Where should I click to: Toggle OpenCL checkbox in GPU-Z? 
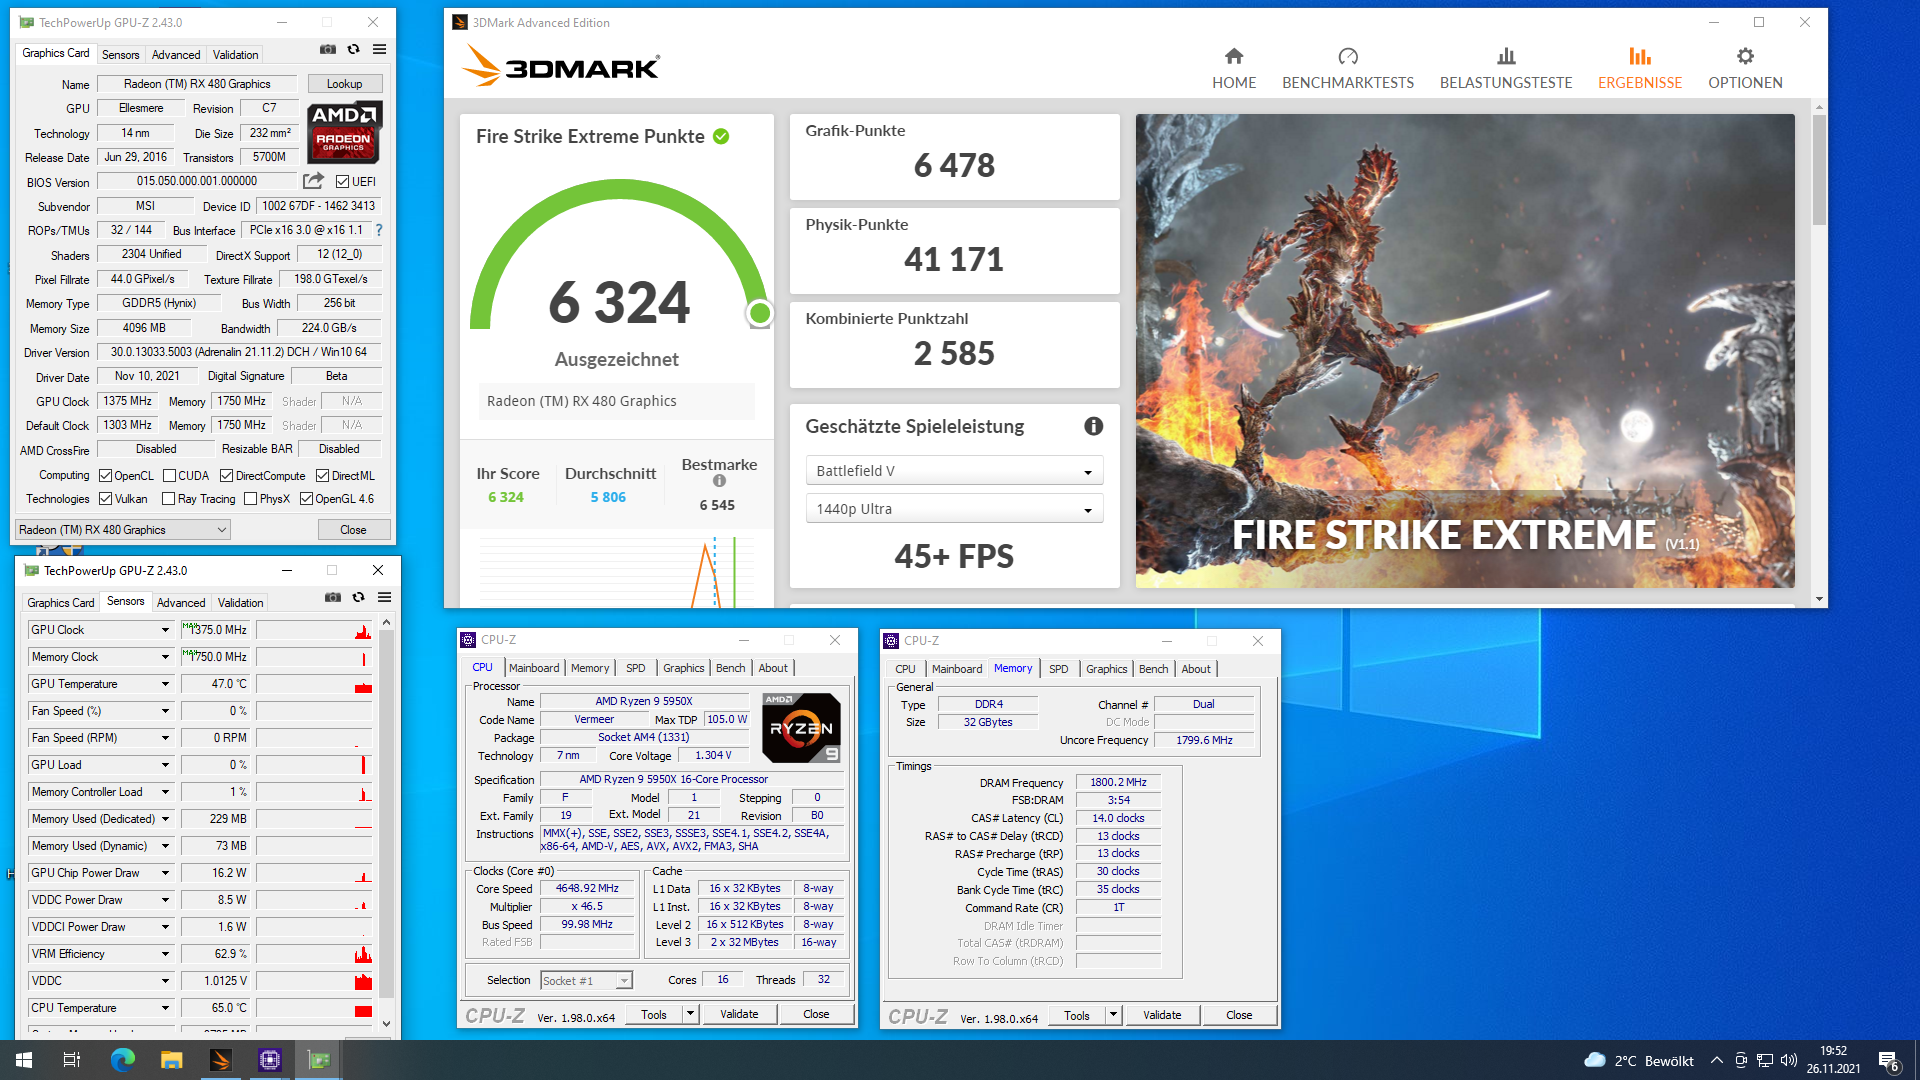105,476
